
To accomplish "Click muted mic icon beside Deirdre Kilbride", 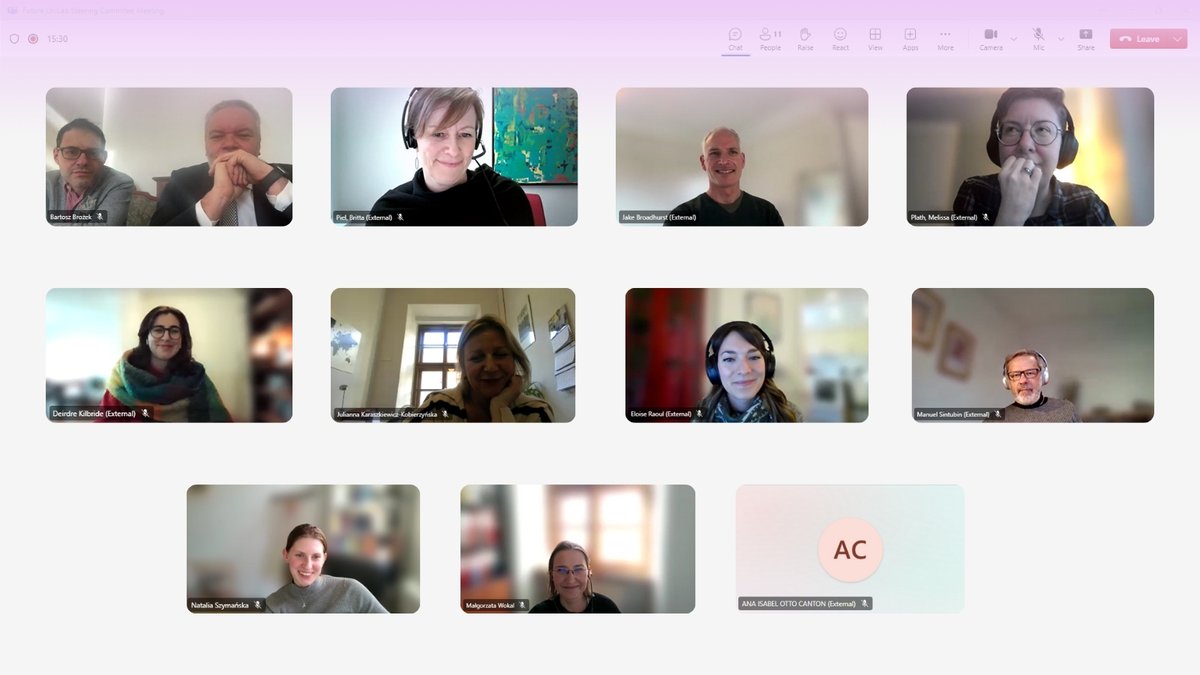I will [145, 413].
